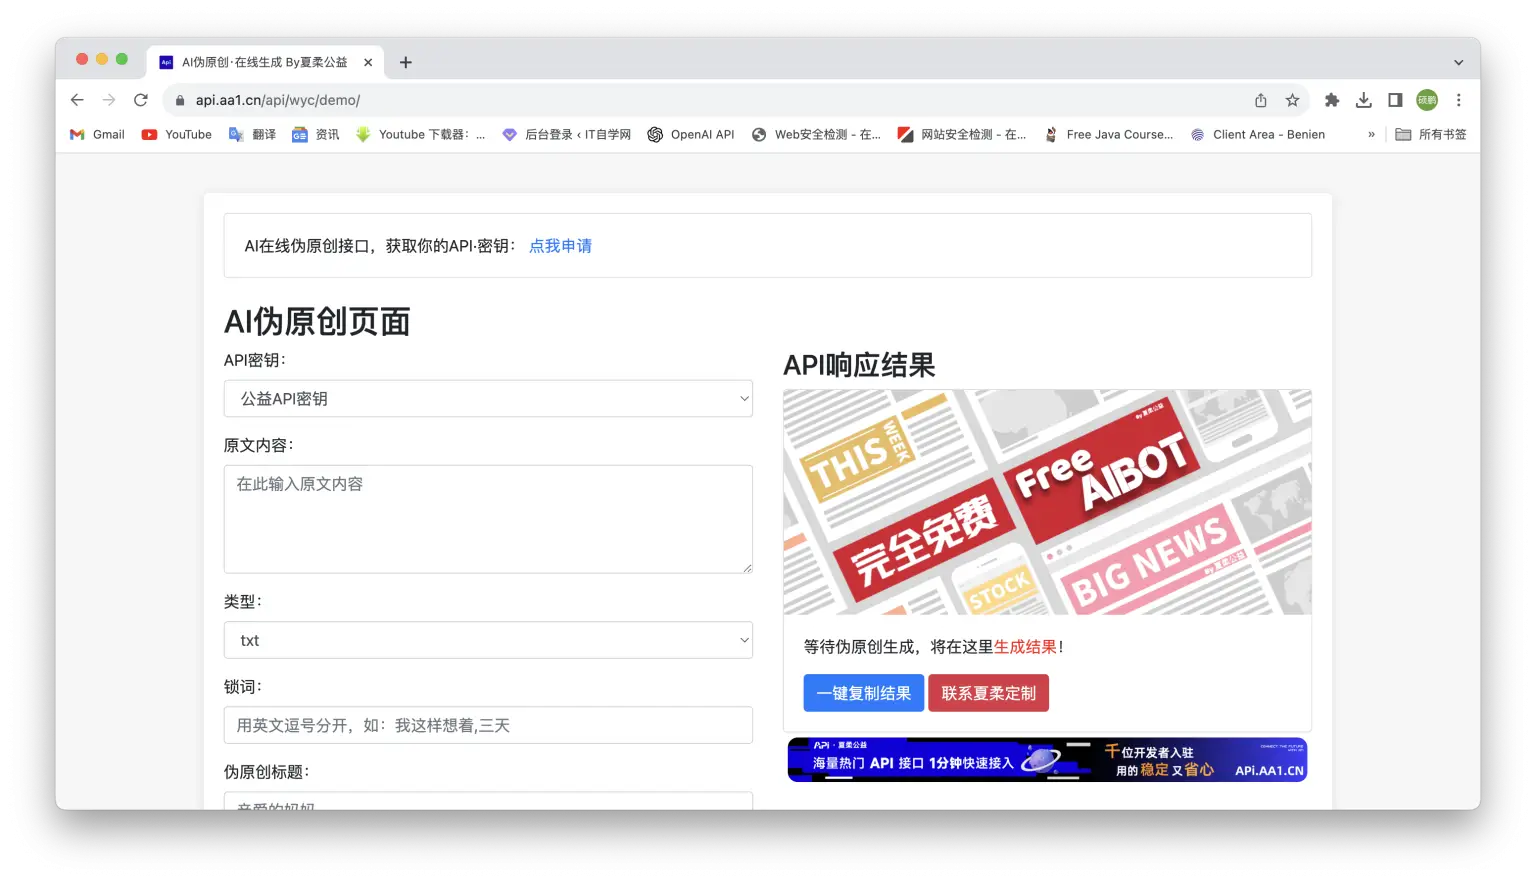Click the 伪原创标题 input field
Image resolution: width=1536 pixels, height=883 pixels.
click(x=488, y=801)
